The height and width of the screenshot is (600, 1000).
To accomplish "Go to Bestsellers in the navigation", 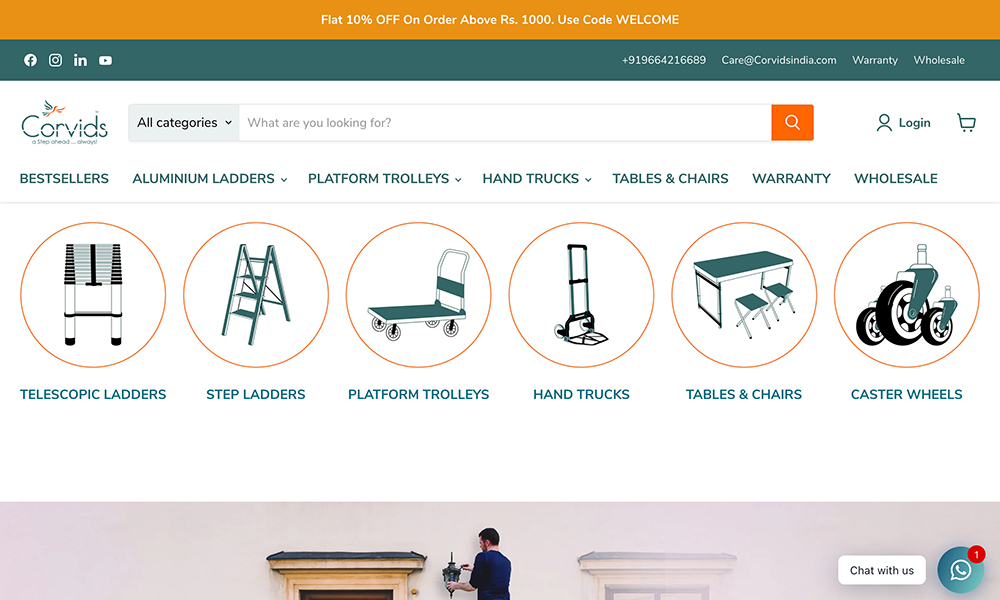I will pyautogui.click(x=64, y=179).
